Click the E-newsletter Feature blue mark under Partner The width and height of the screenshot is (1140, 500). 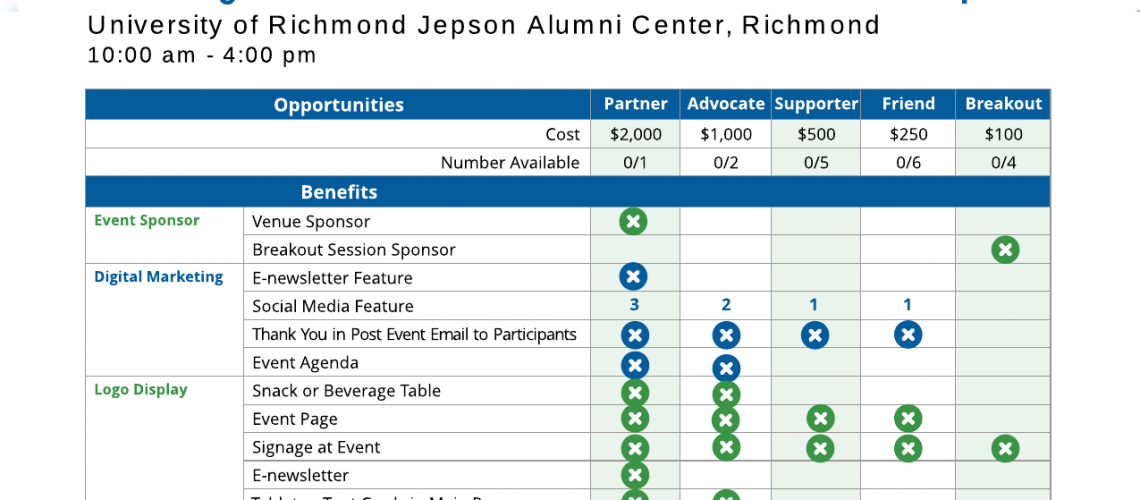pyautogui.click(x=633, y=277)
